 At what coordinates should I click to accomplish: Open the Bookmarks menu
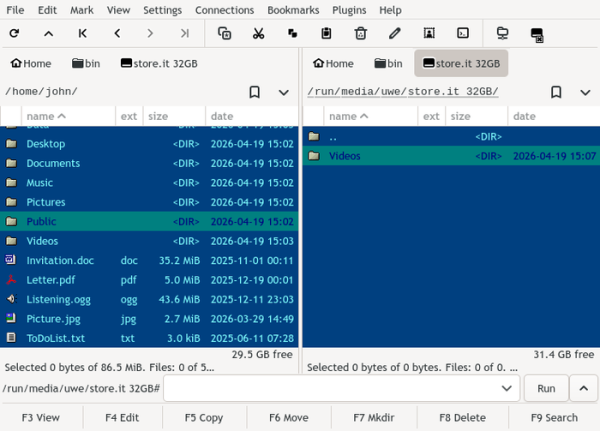(x=293, y=10)
